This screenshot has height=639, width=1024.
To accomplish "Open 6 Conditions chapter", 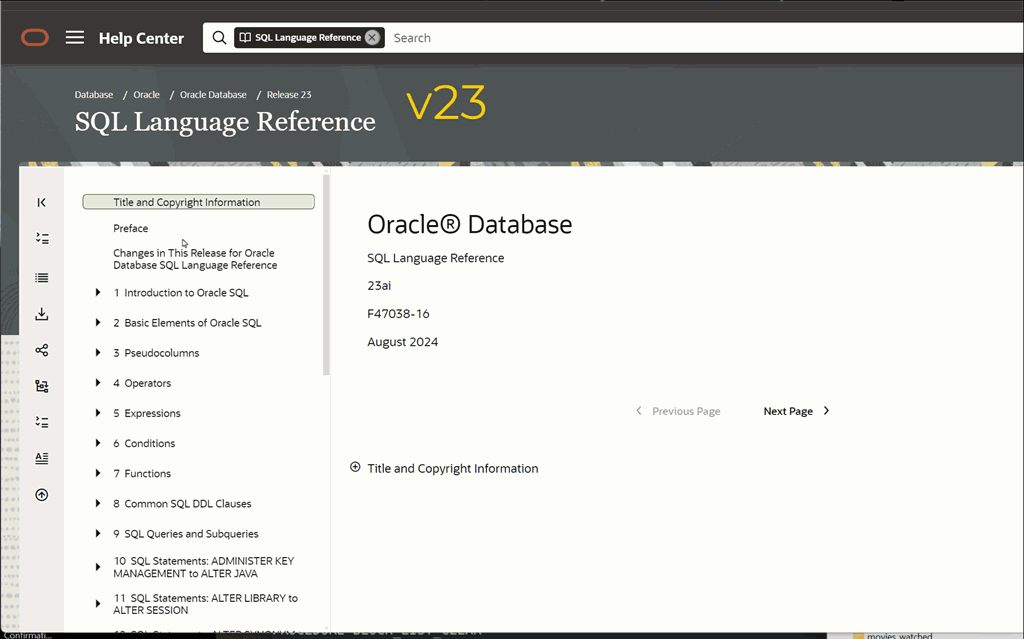I will (144, 443).
